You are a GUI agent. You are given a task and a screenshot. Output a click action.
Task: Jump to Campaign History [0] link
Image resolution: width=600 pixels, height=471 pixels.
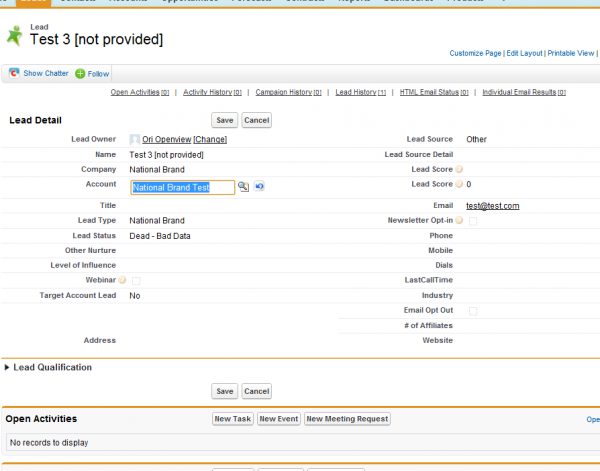click(289, 92)
